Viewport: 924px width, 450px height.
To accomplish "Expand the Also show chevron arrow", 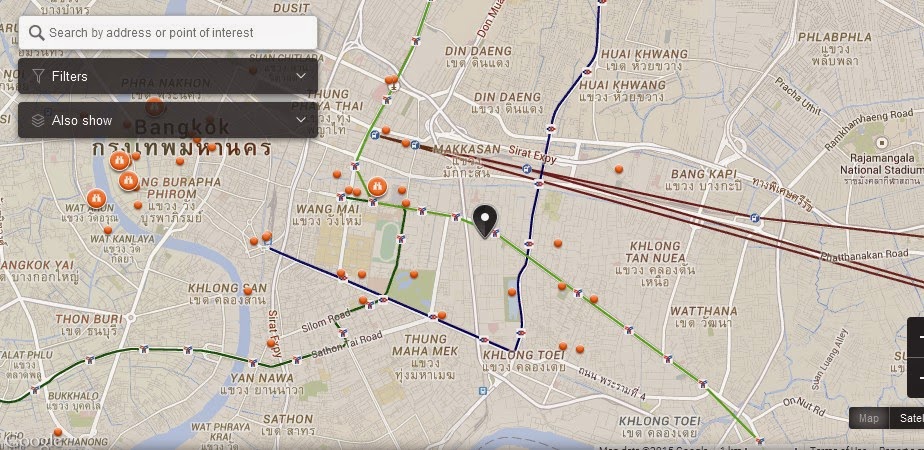I will coord(301,120).
